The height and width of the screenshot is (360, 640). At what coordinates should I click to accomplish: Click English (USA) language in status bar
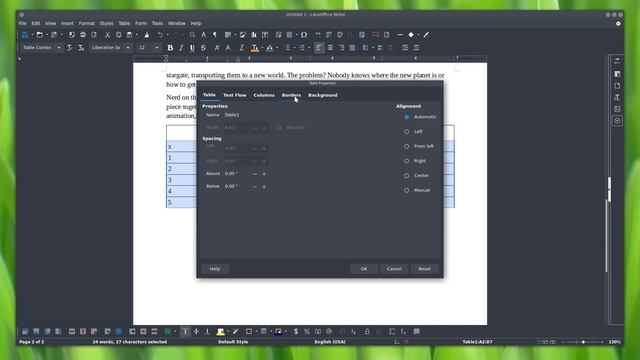(330, 342)
